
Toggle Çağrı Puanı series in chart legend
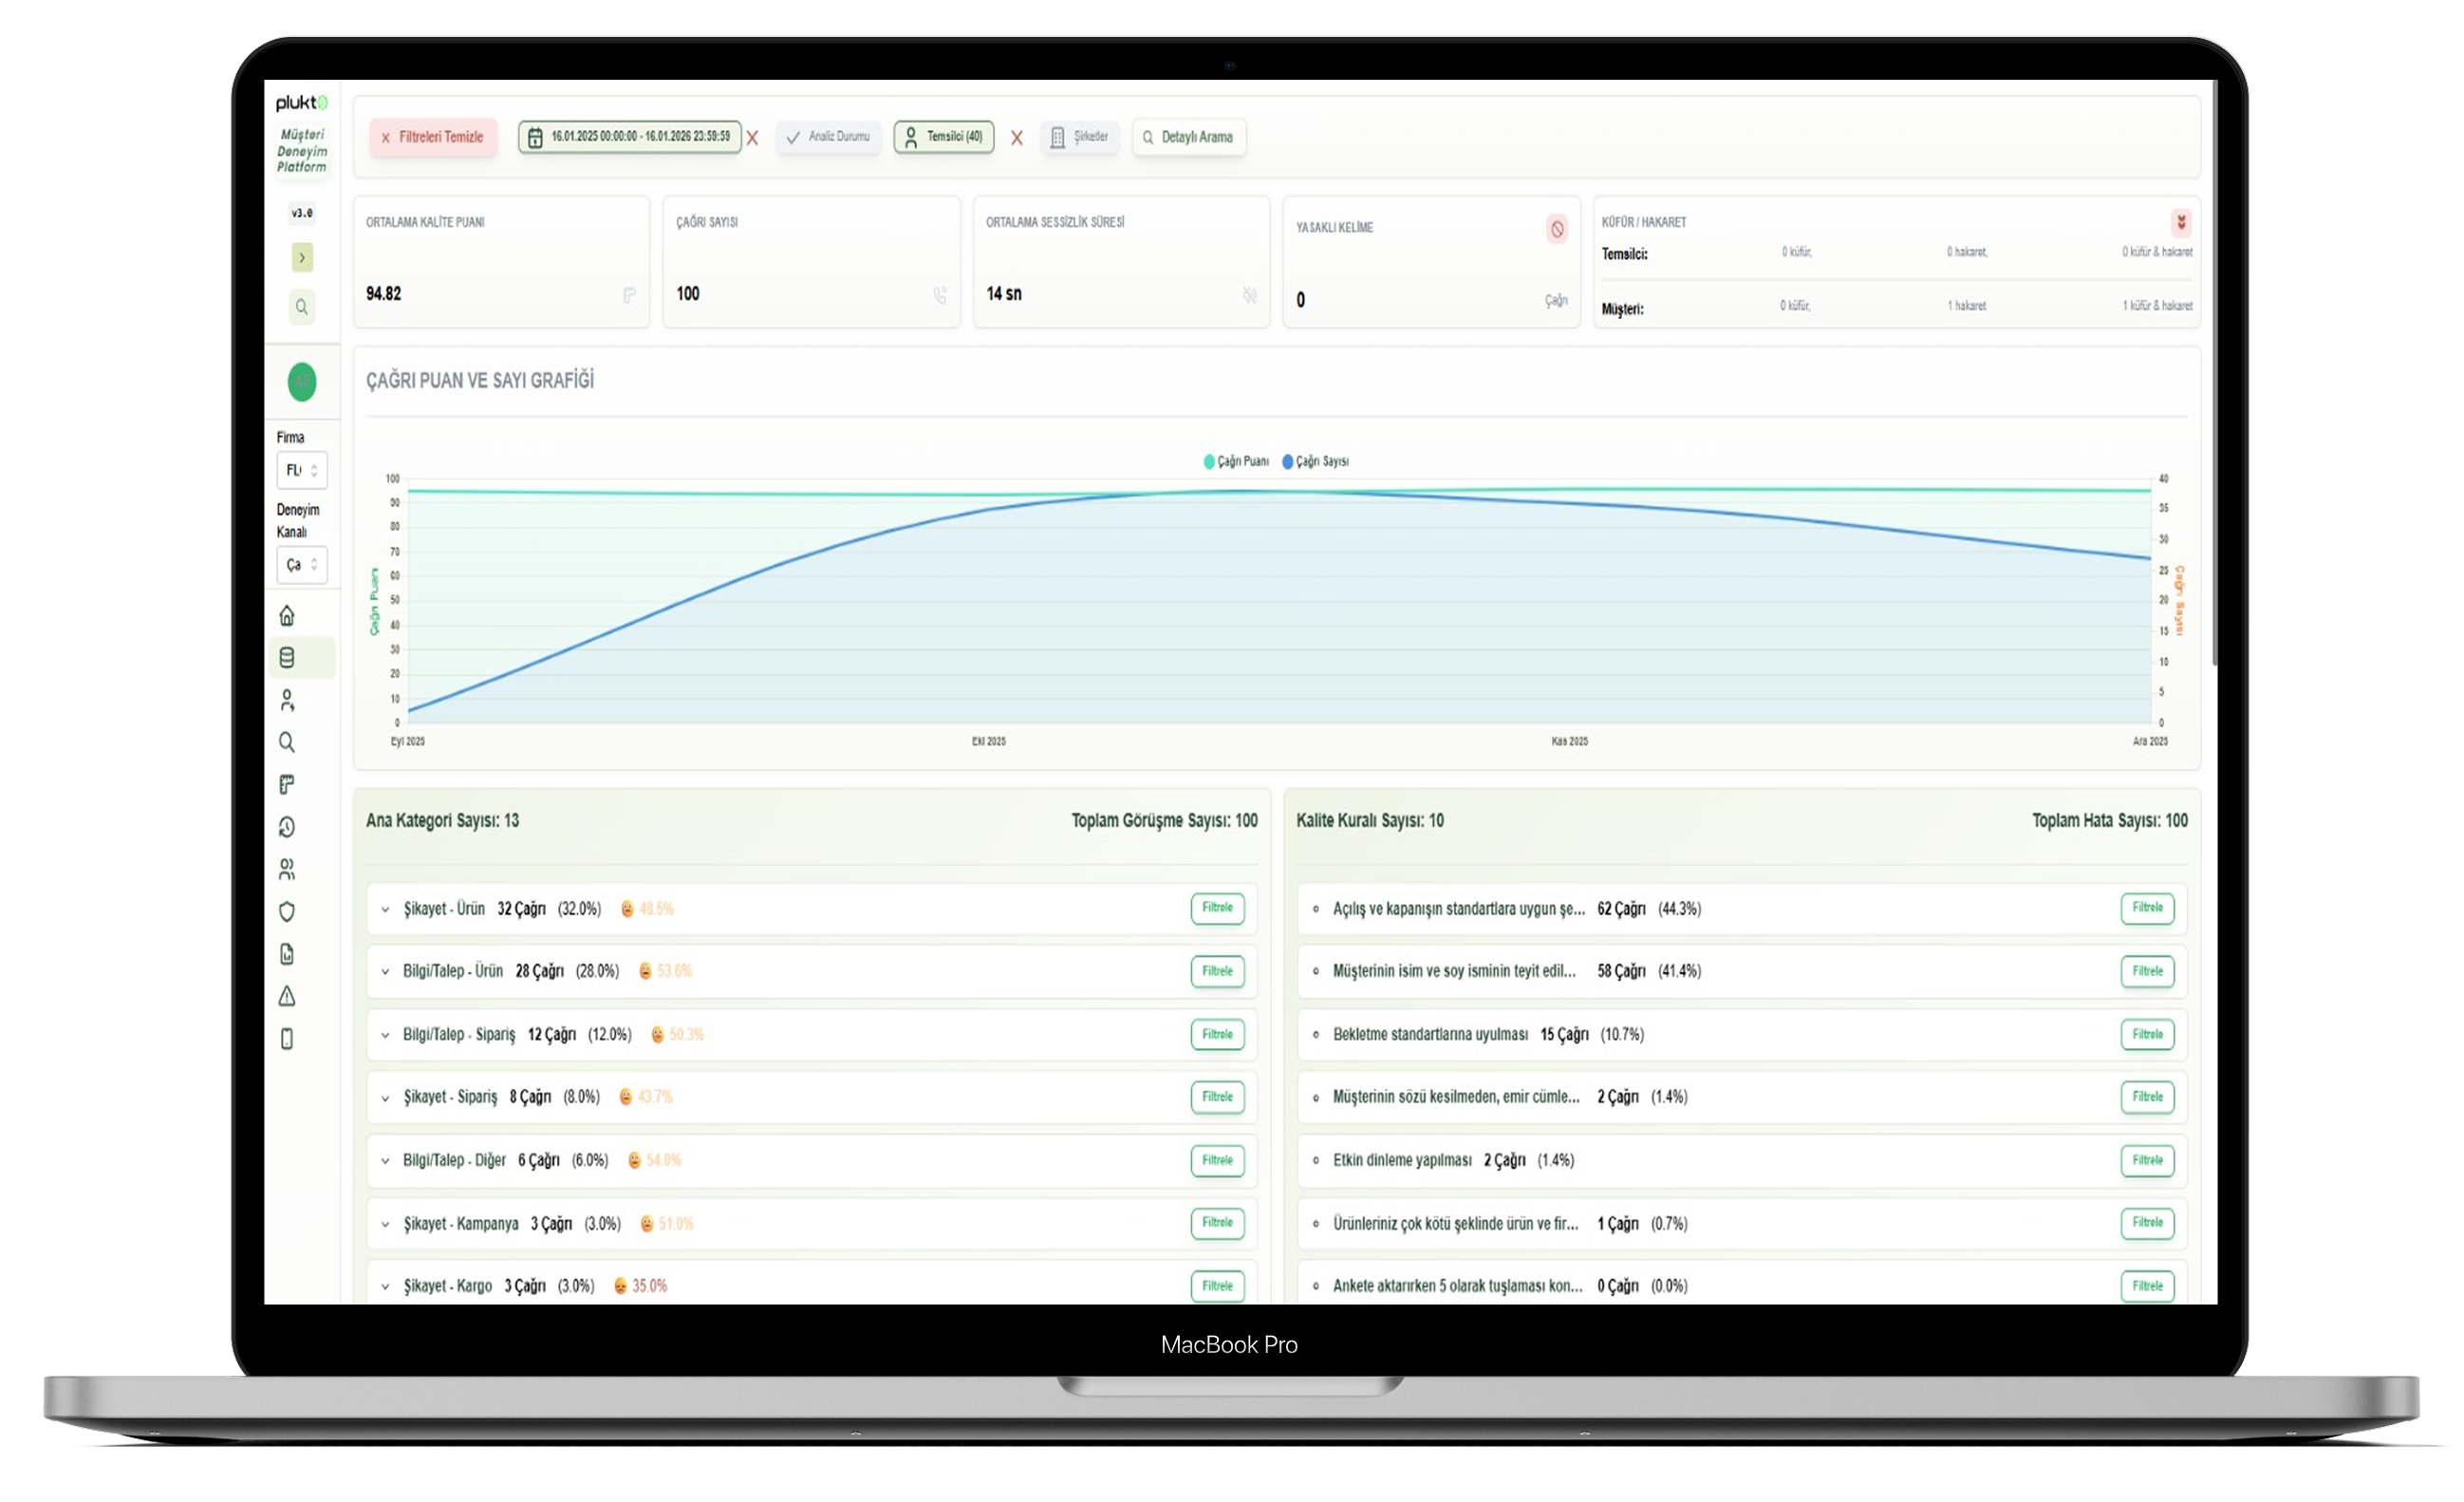[1236, 461]
